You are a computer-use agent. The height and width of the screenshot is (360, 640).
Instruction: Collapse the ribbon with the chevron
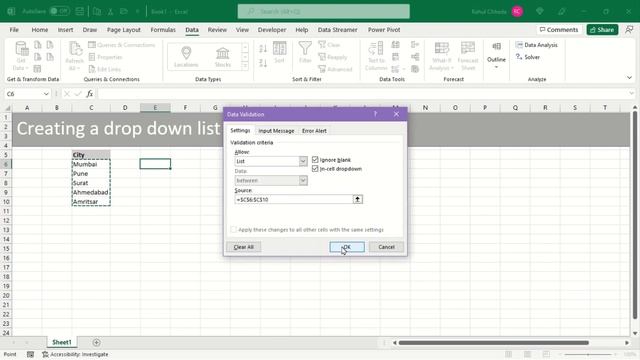point(629,78)
